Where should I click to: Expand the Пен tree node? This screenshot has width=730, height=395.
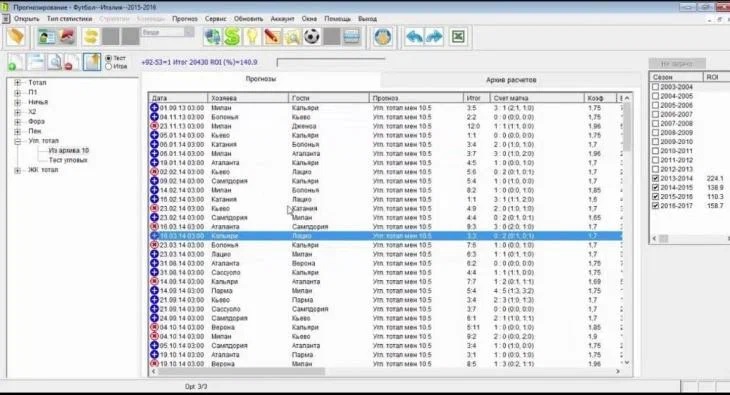[18, 131]
